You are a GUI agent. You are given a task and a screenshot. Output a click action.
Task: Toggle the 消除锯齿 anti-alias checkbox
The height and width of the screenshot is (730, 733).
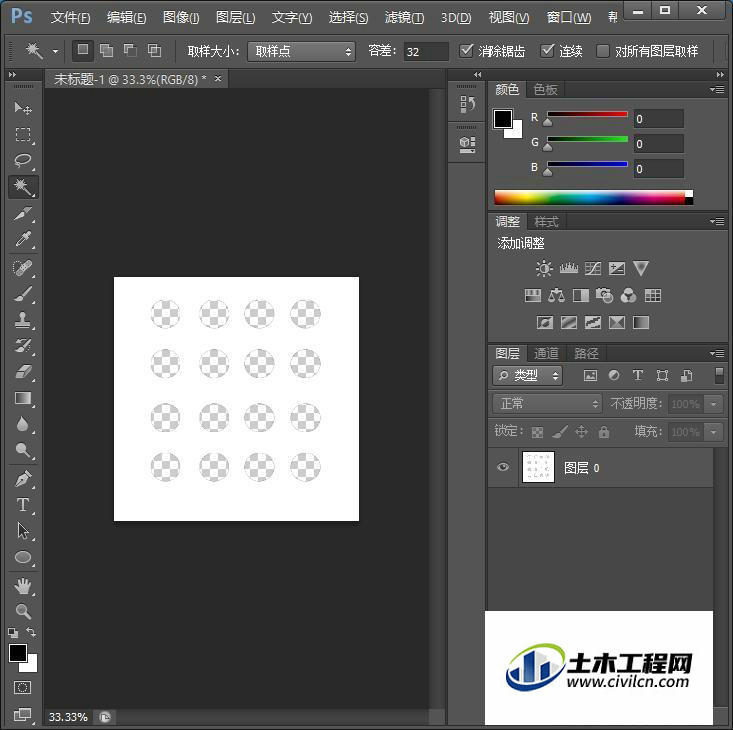466,50
